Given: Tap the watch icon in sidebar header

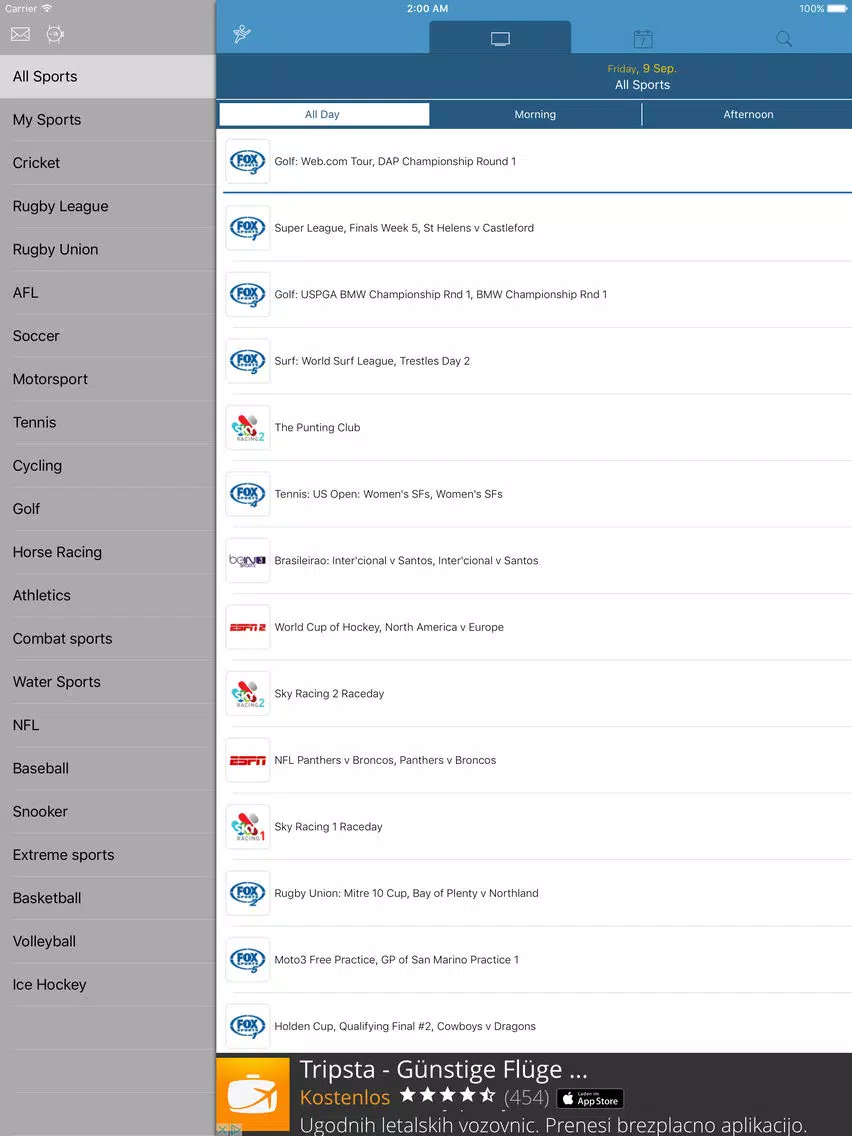Looking at the screenshot, I should [54, 34].
